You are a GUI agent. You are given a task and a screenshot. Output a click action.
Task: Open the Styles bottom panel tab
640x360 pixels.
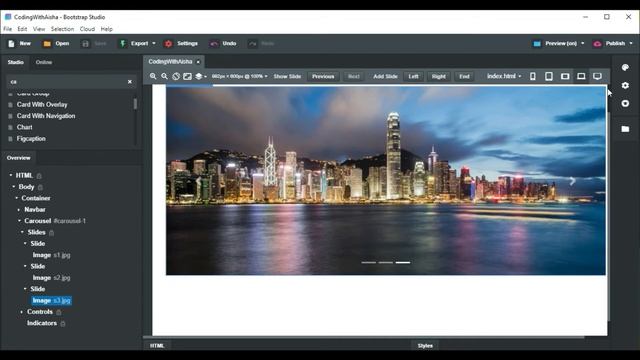(425, 346)
